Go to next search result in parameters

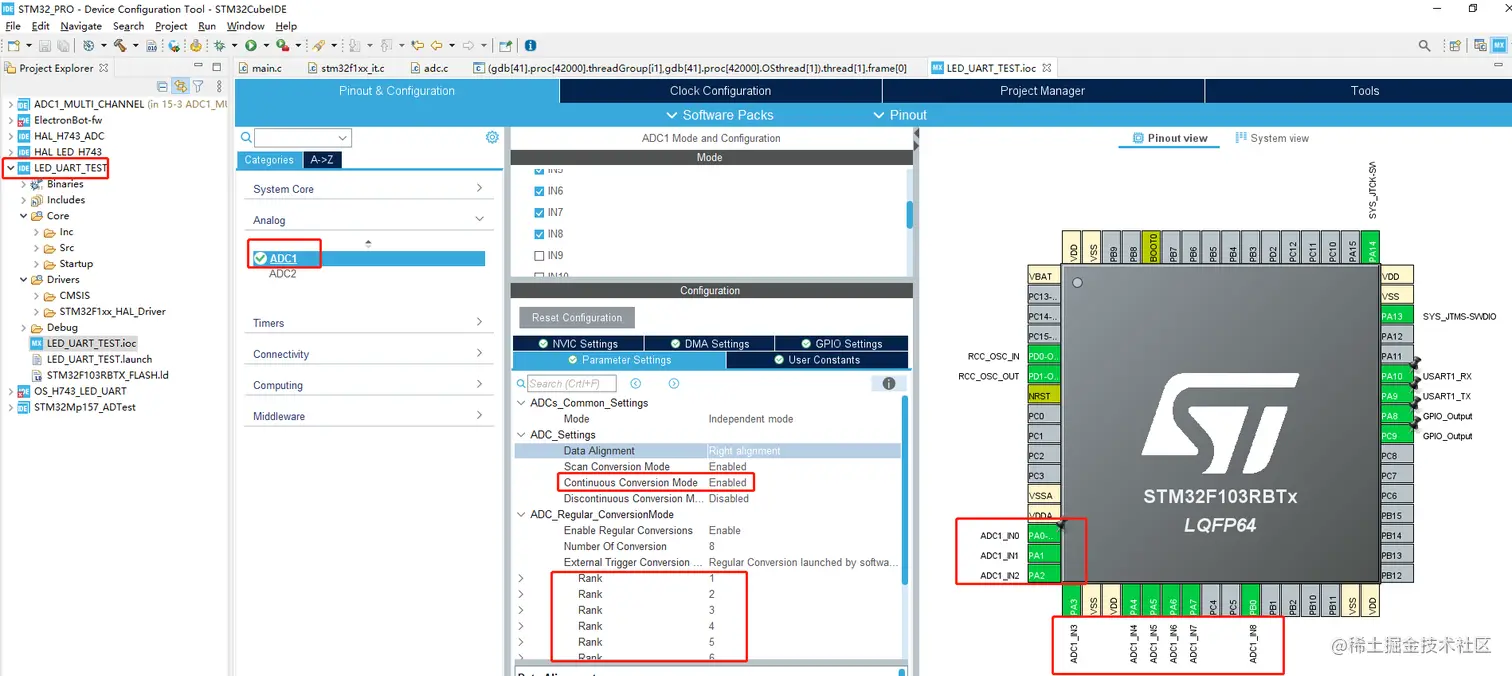pos(674,384)
